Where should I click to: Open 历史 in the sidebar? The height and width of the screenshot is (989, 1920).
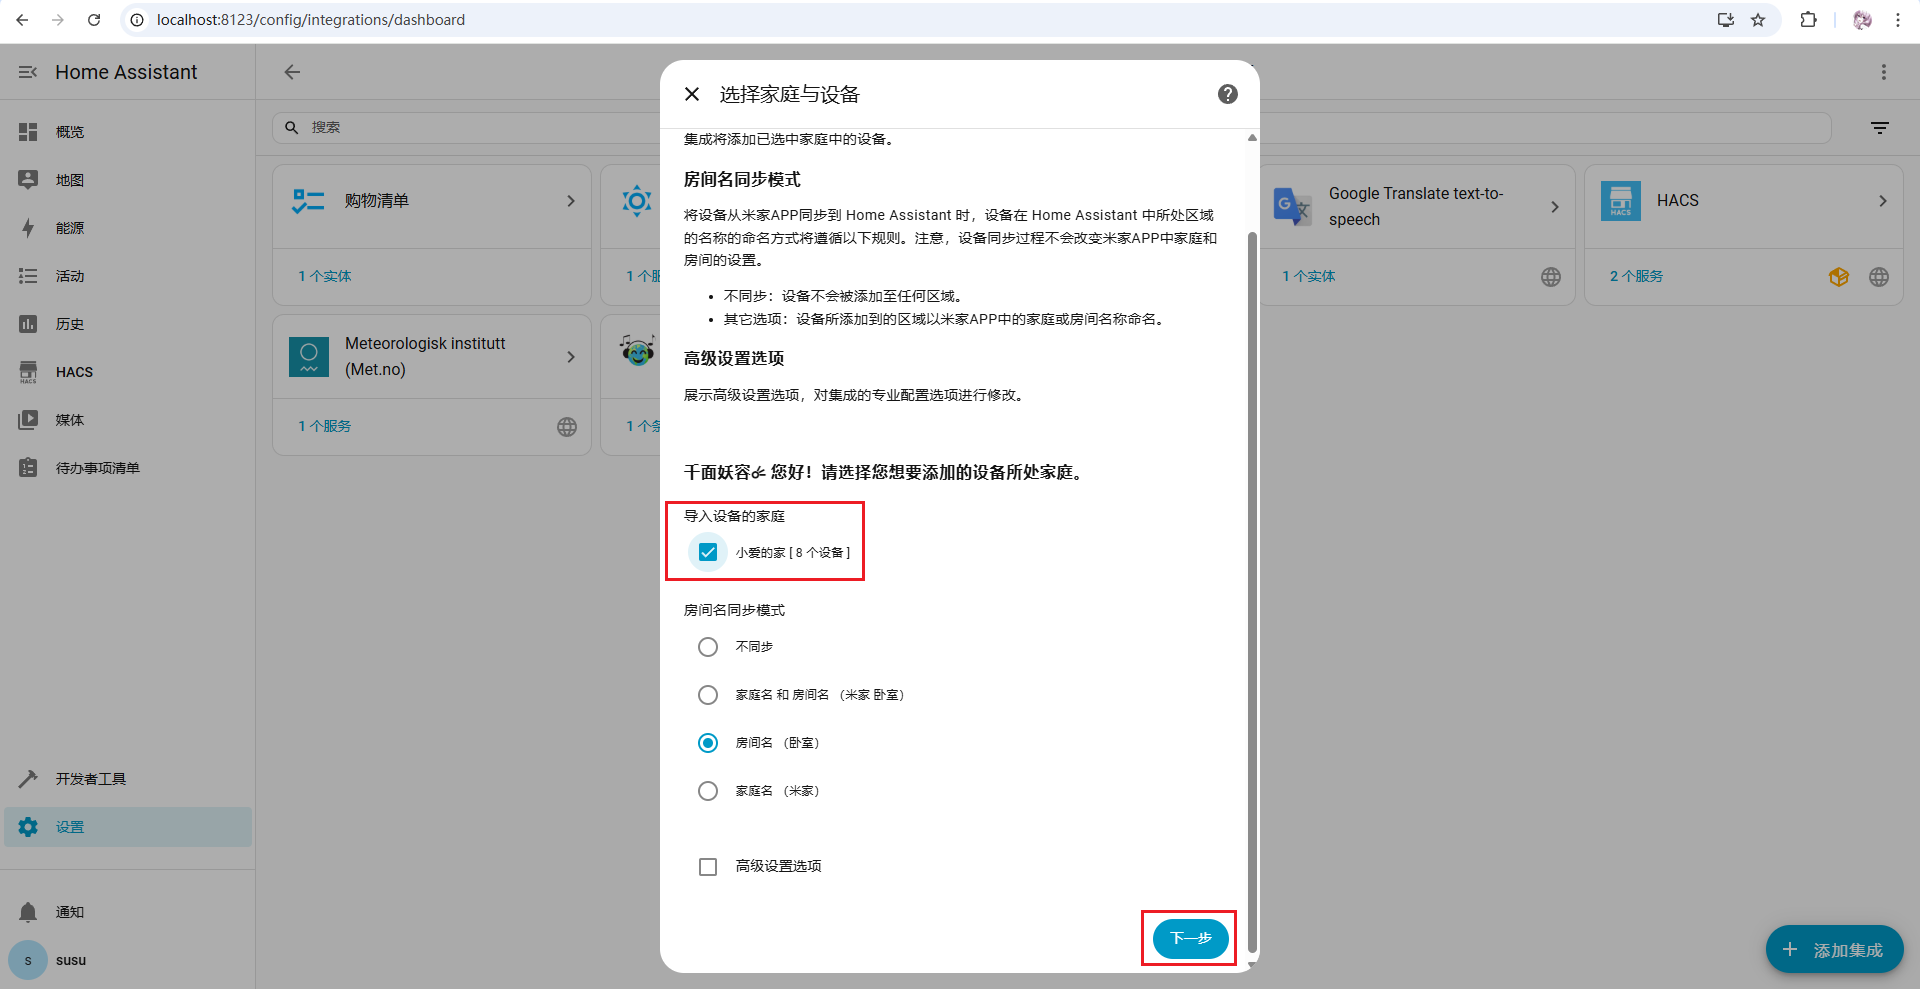[128, 324]
